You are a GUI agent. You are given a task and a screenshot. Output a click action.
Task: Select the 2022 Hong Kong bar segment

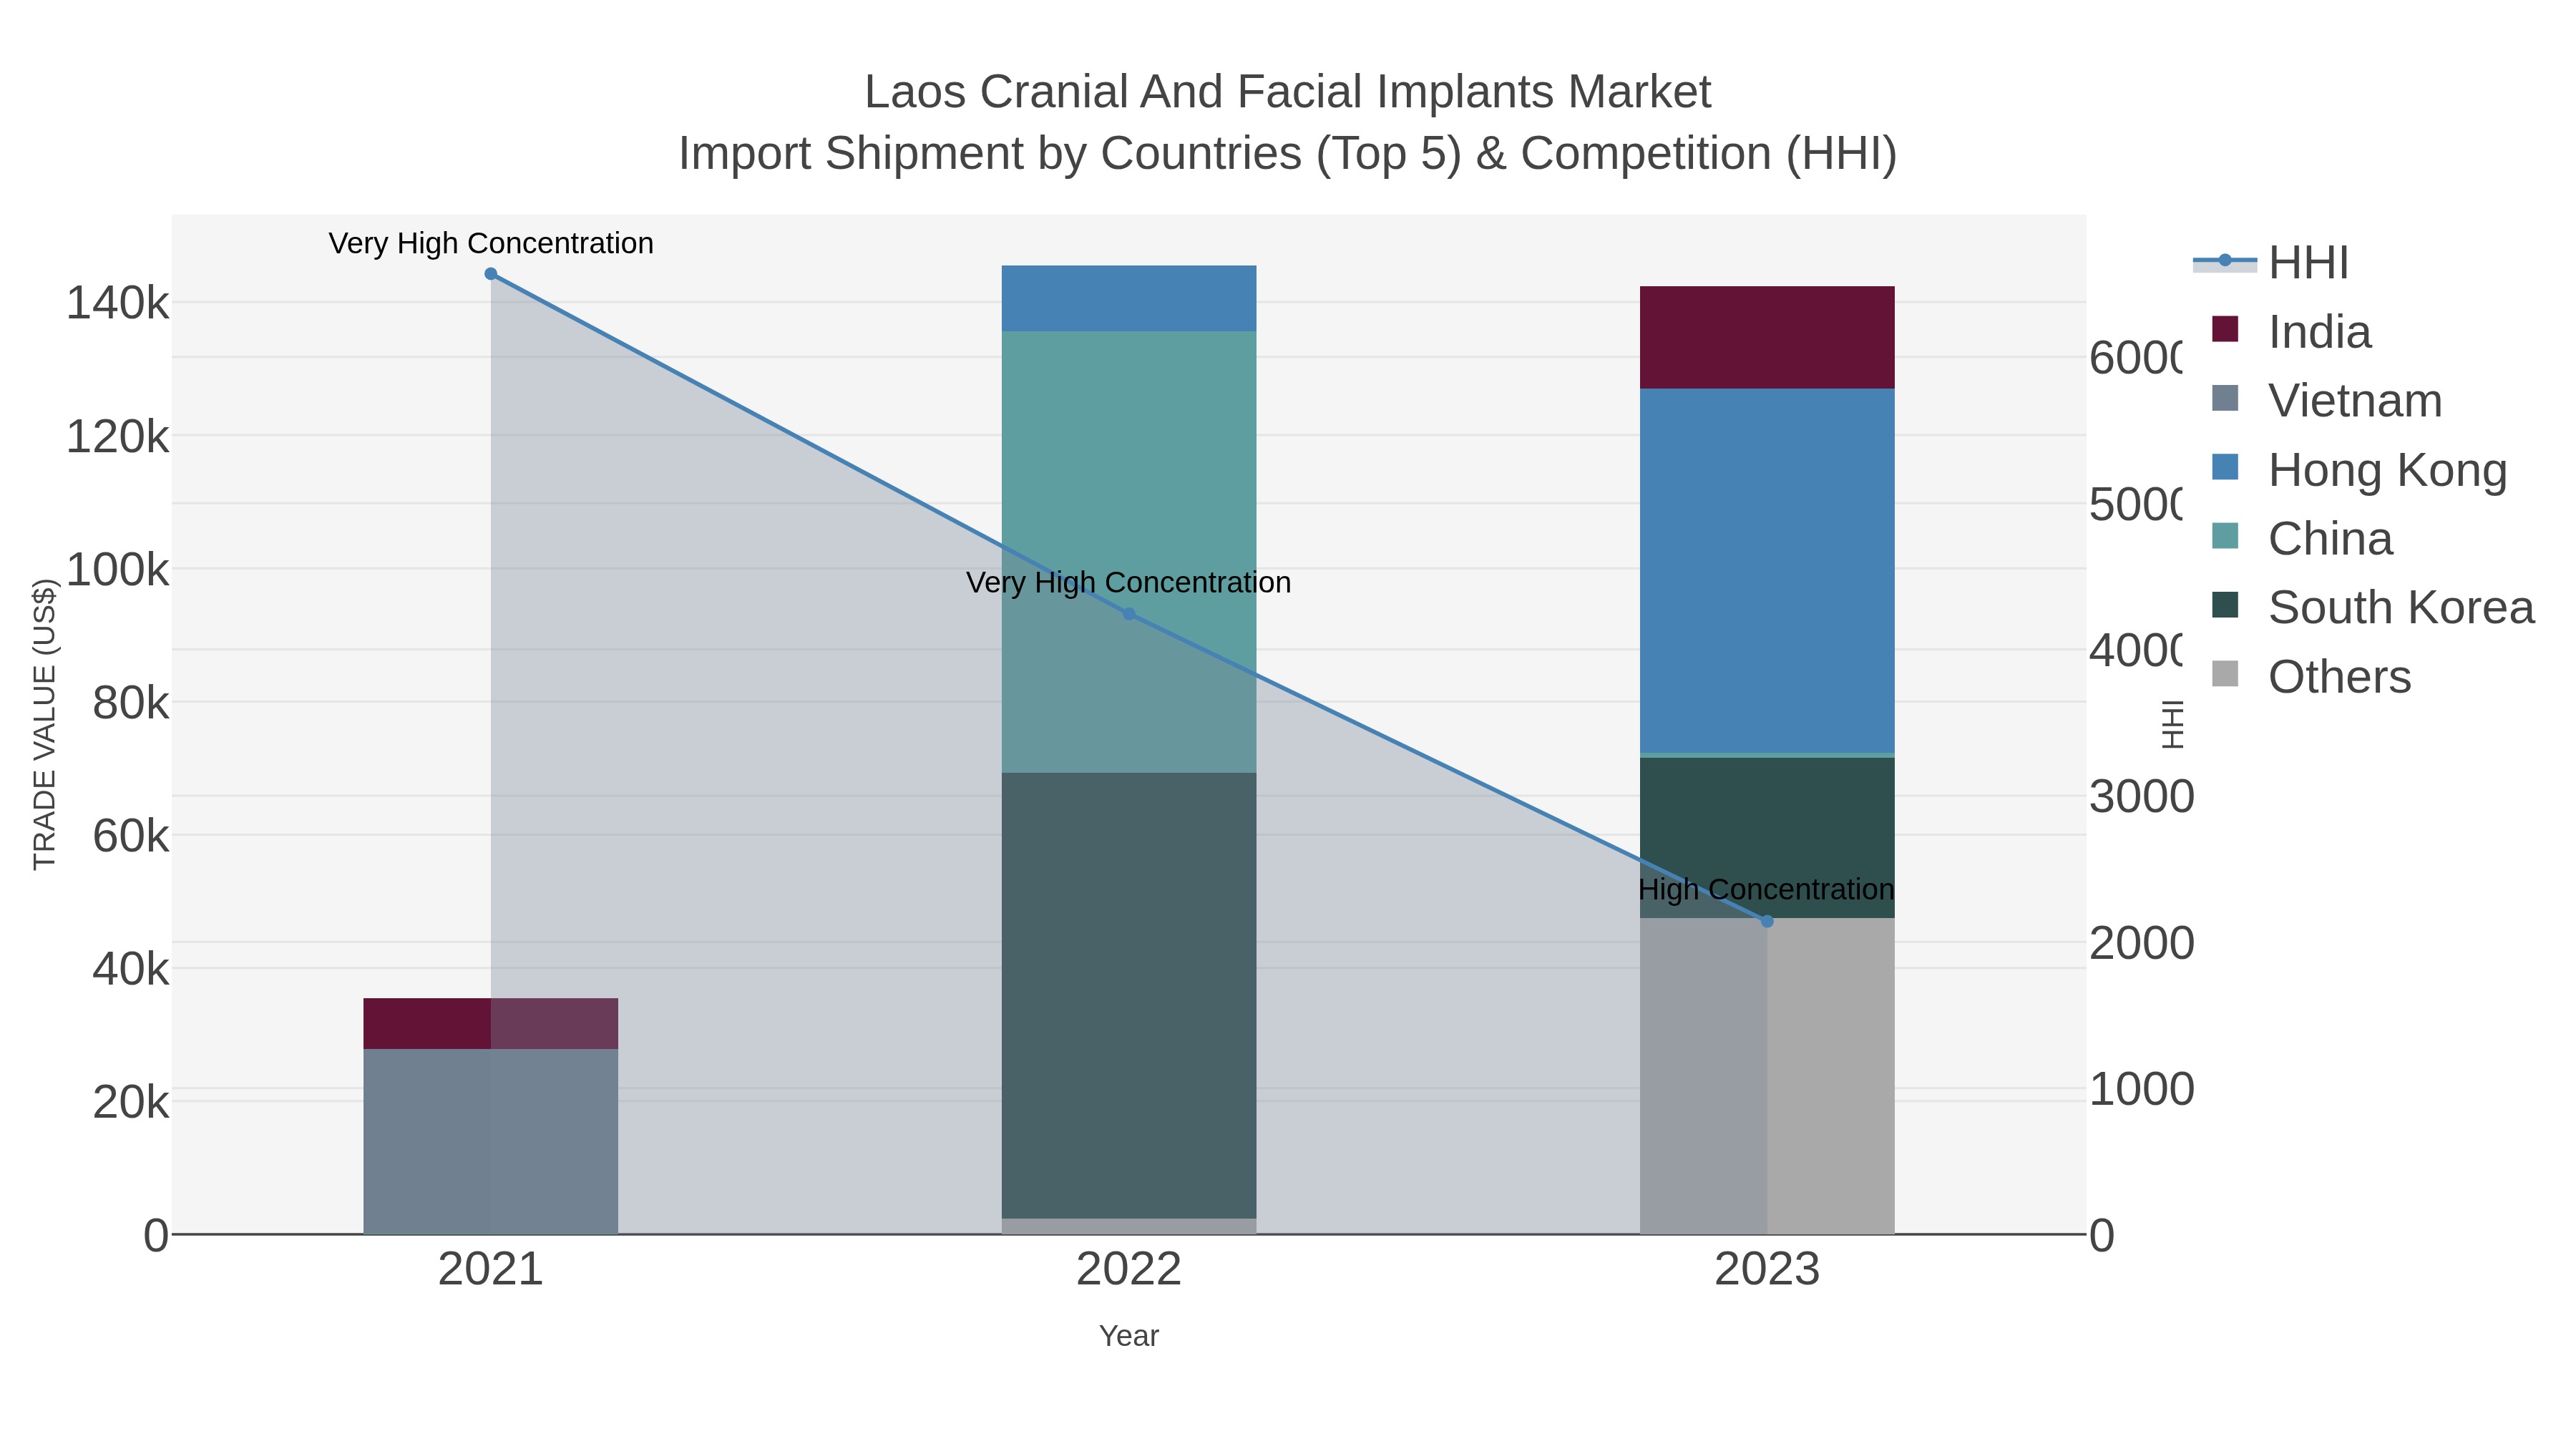pos(1129,299)
